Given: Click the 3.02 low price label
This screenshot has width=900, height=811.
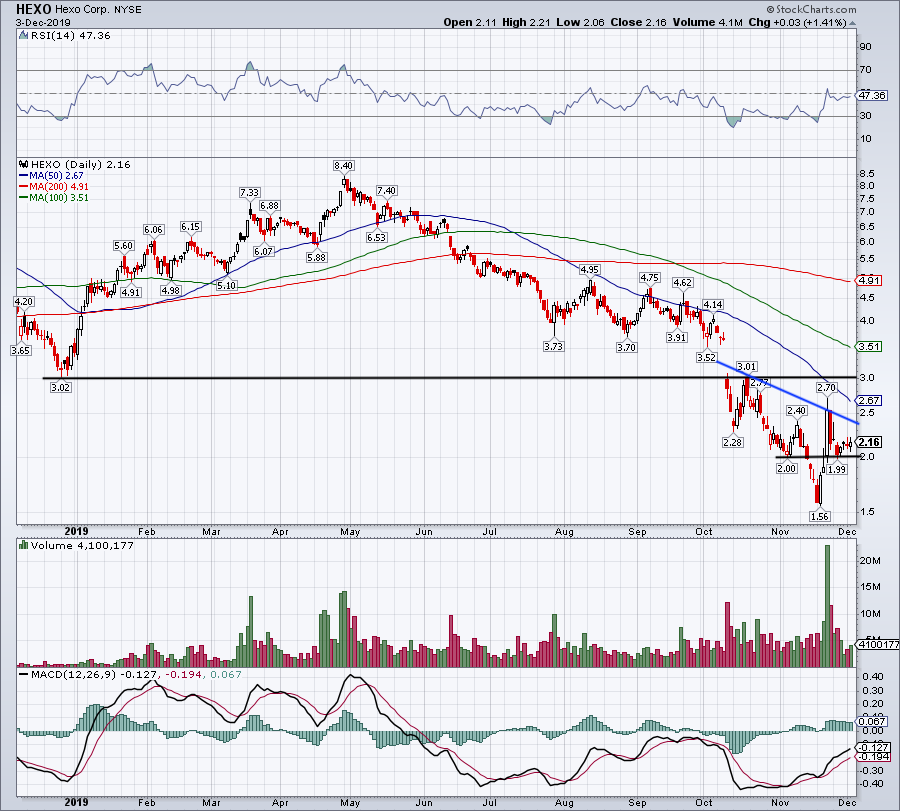Looking at the screenshot, I should (x=60, y=387).
